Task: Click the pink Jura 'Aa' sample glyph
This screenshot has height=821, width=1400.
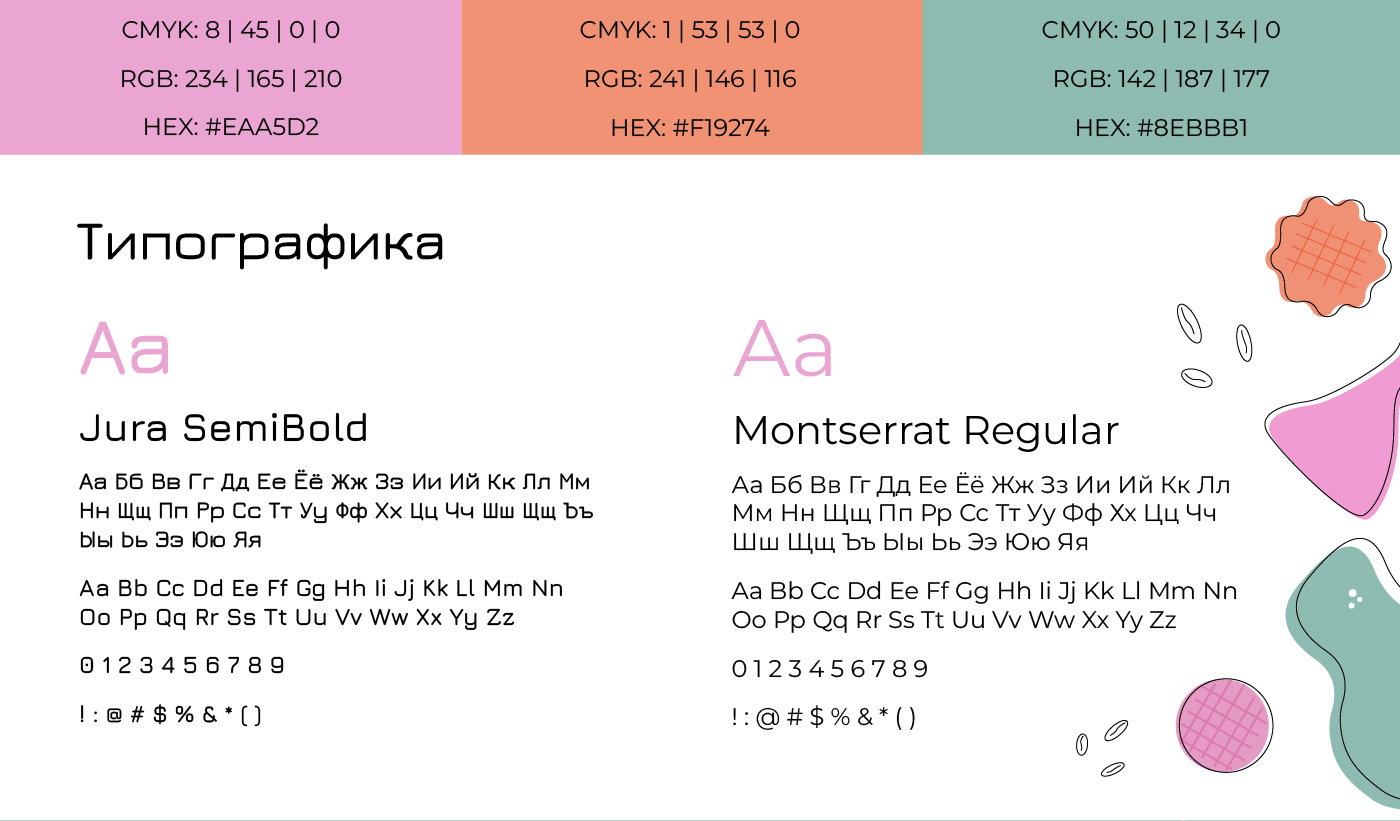Action: 125,348
